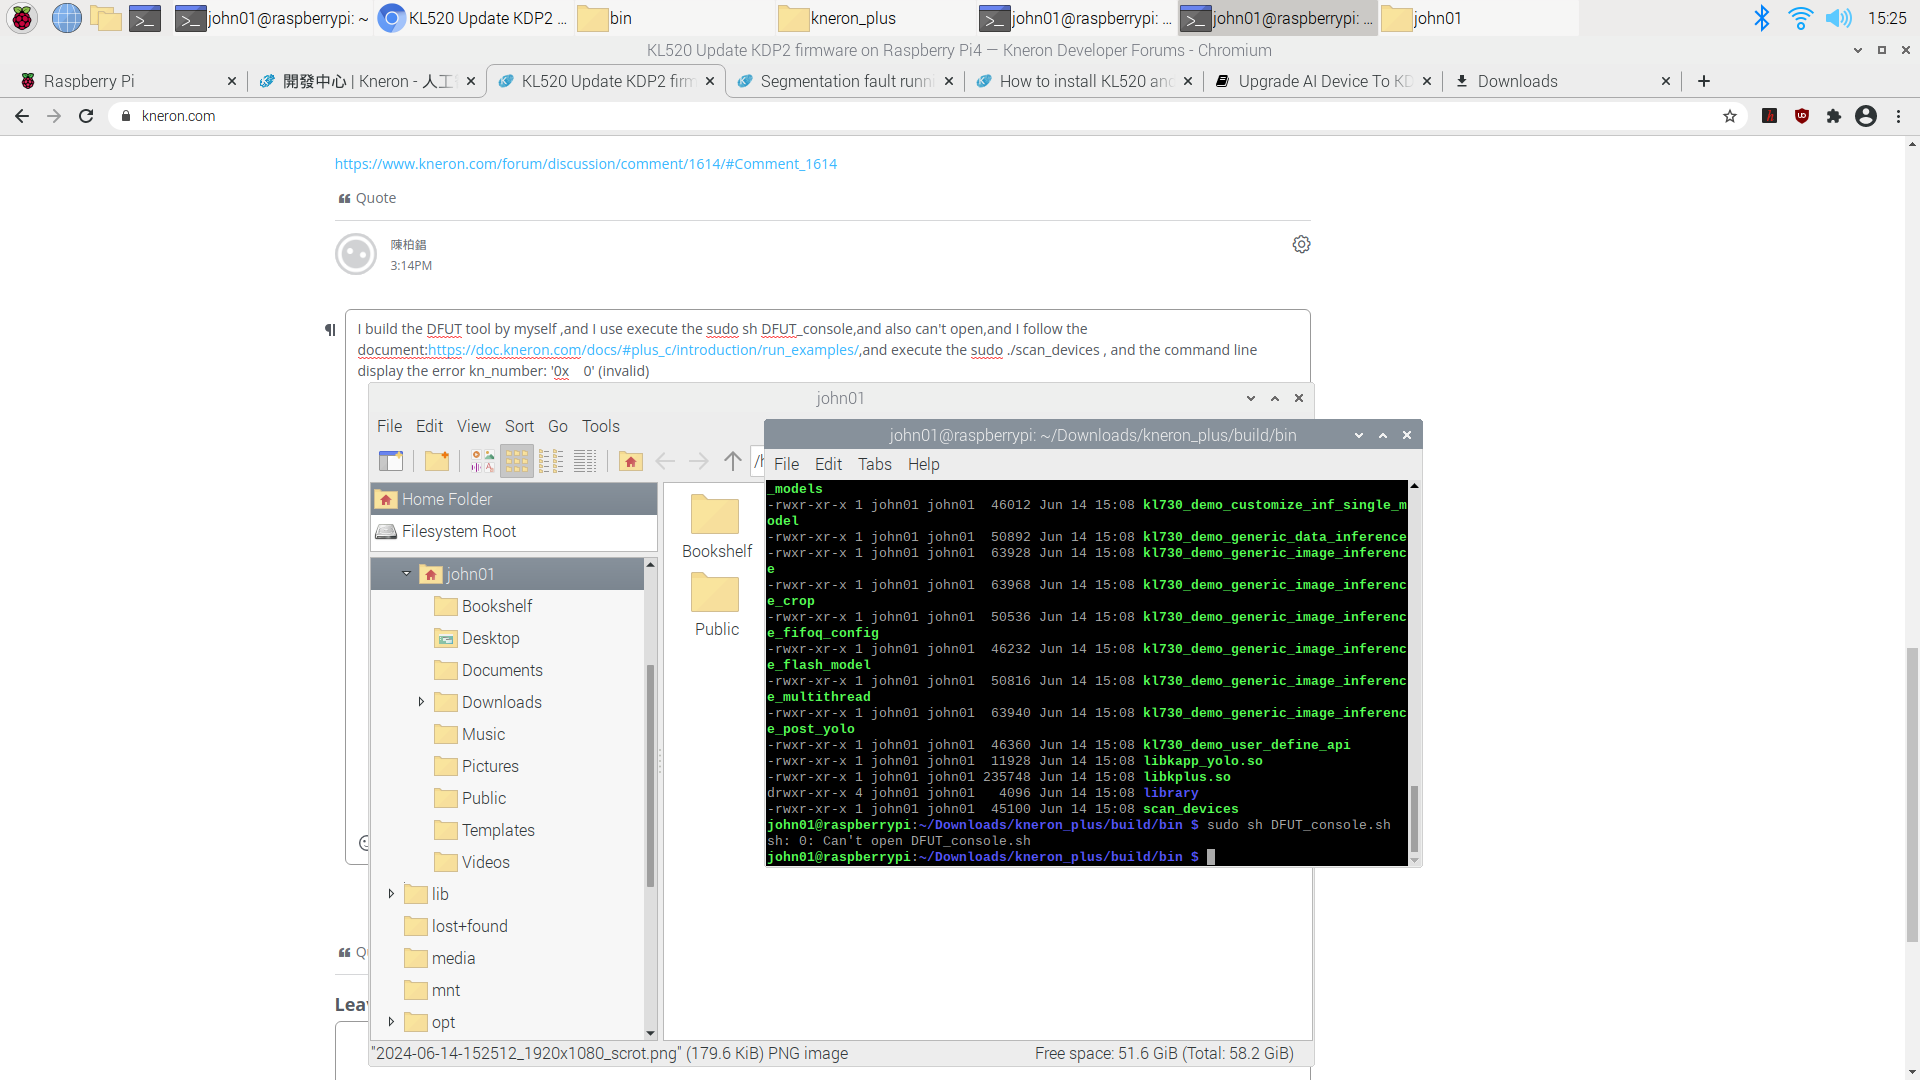Open the Tabs menu in terminal window
Image resolution: width=1920 pixels, height=1080 pixels.
[875, 464]
